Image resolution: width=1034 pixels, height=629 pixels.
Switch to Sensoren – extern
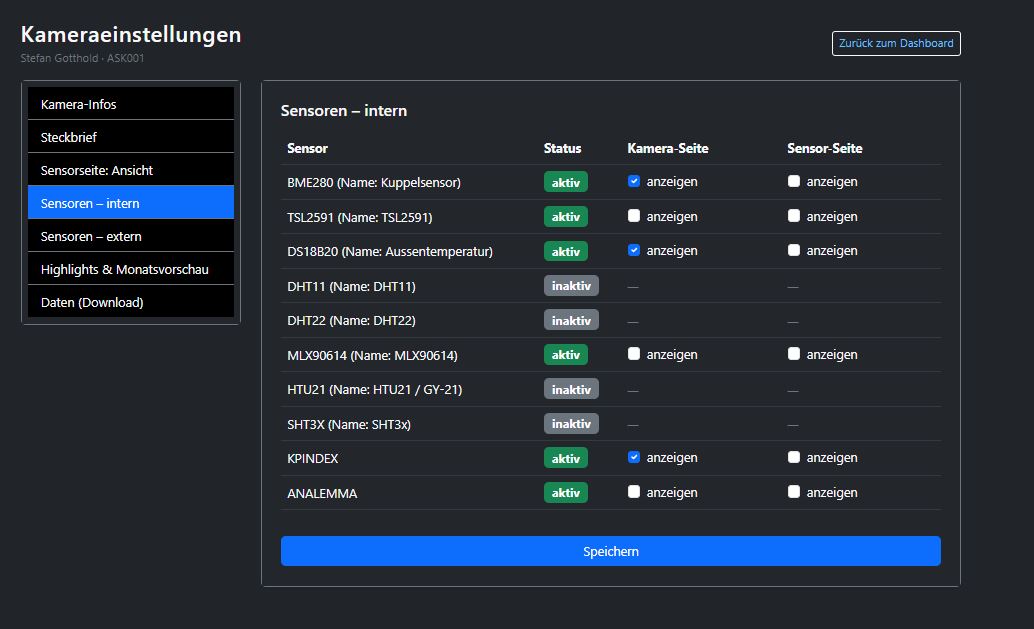130,235
